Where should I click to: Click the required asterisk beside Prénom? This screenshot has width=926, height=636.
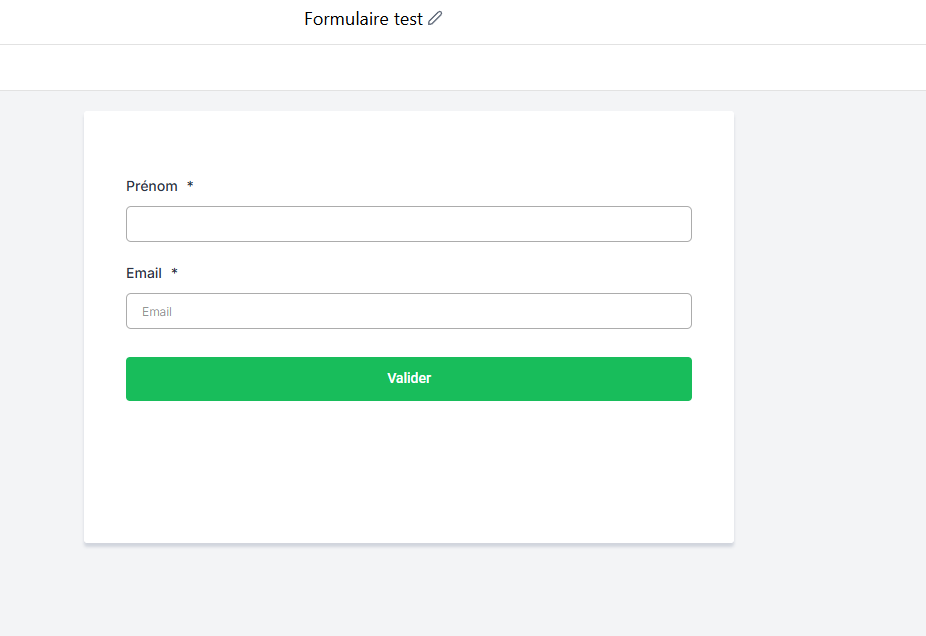(x=190, y=186)
